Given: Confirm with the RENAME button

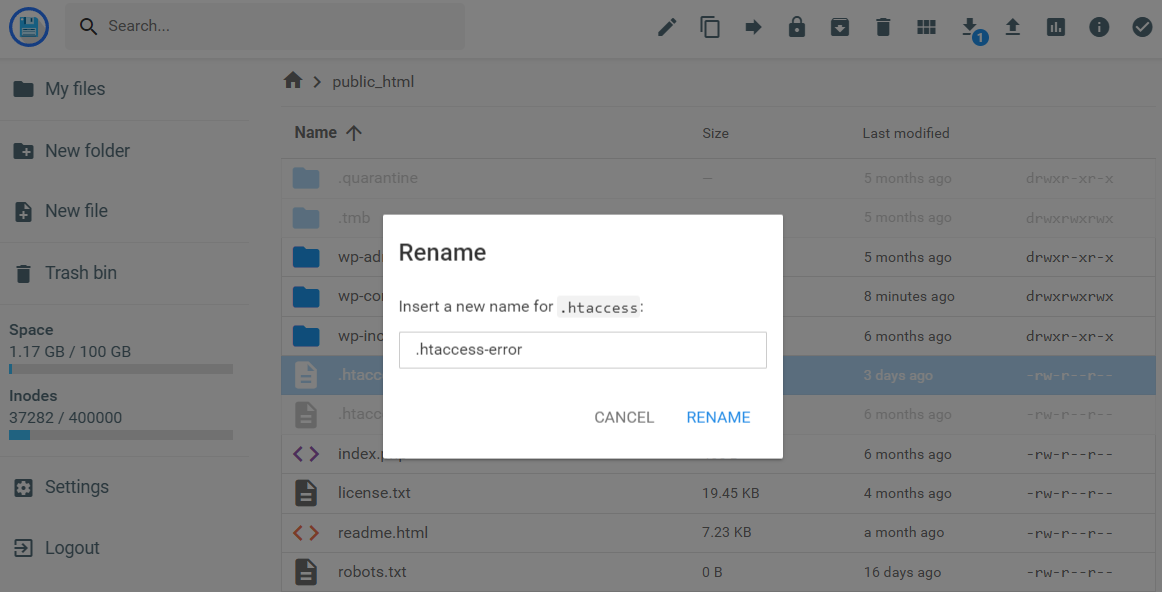Looking at the screenshot, I should click(x=718, y=417).
